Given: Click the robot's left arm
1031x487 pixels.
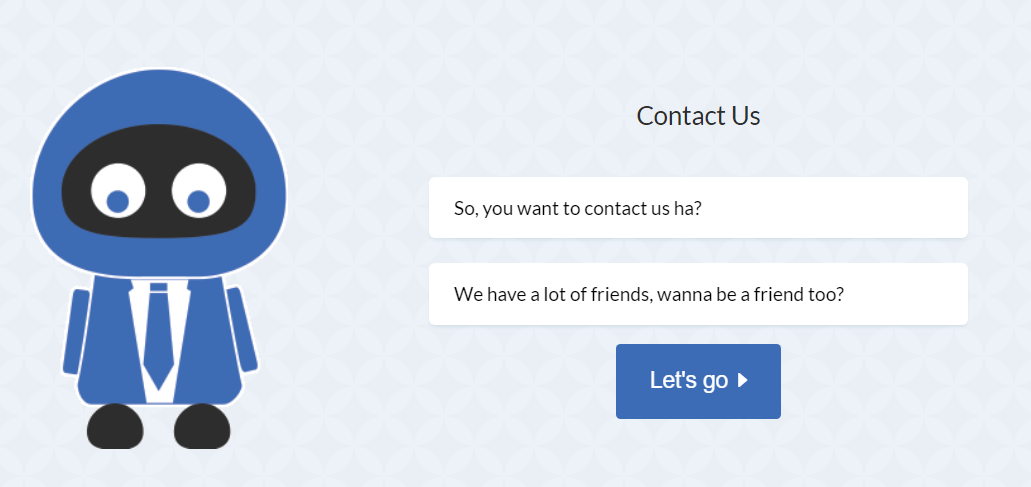Looking at the screenshot, I should [76, 331].
